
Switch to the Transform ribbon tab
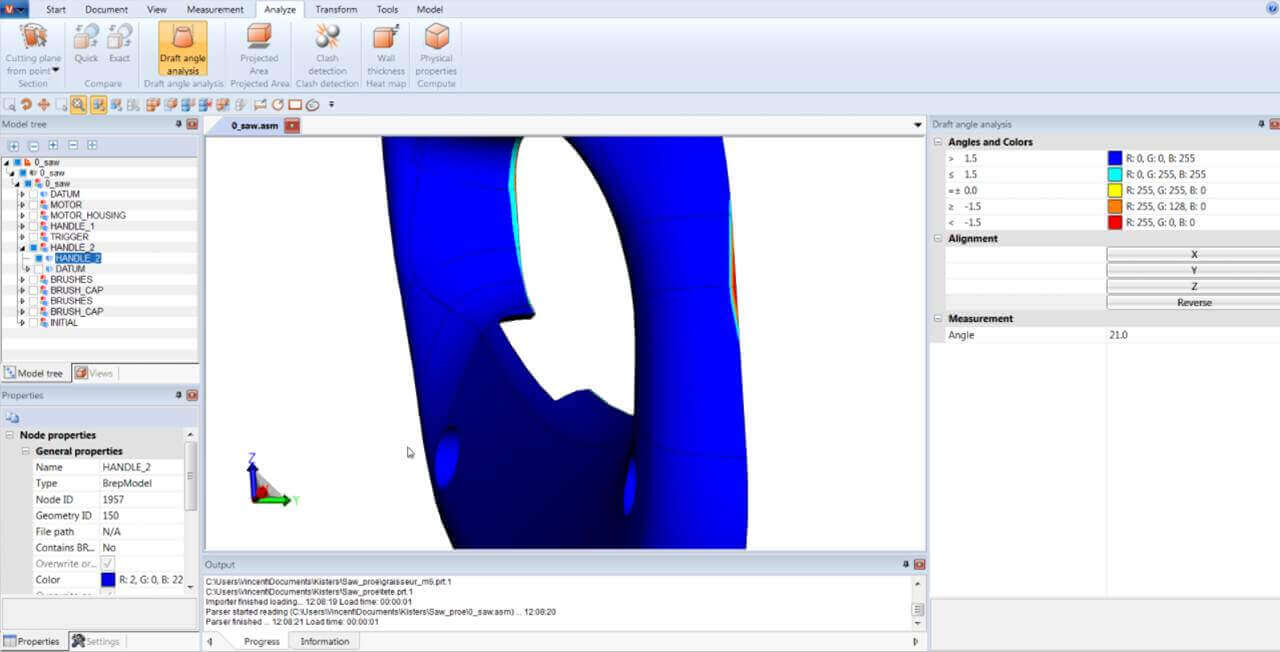pos(336,9)
